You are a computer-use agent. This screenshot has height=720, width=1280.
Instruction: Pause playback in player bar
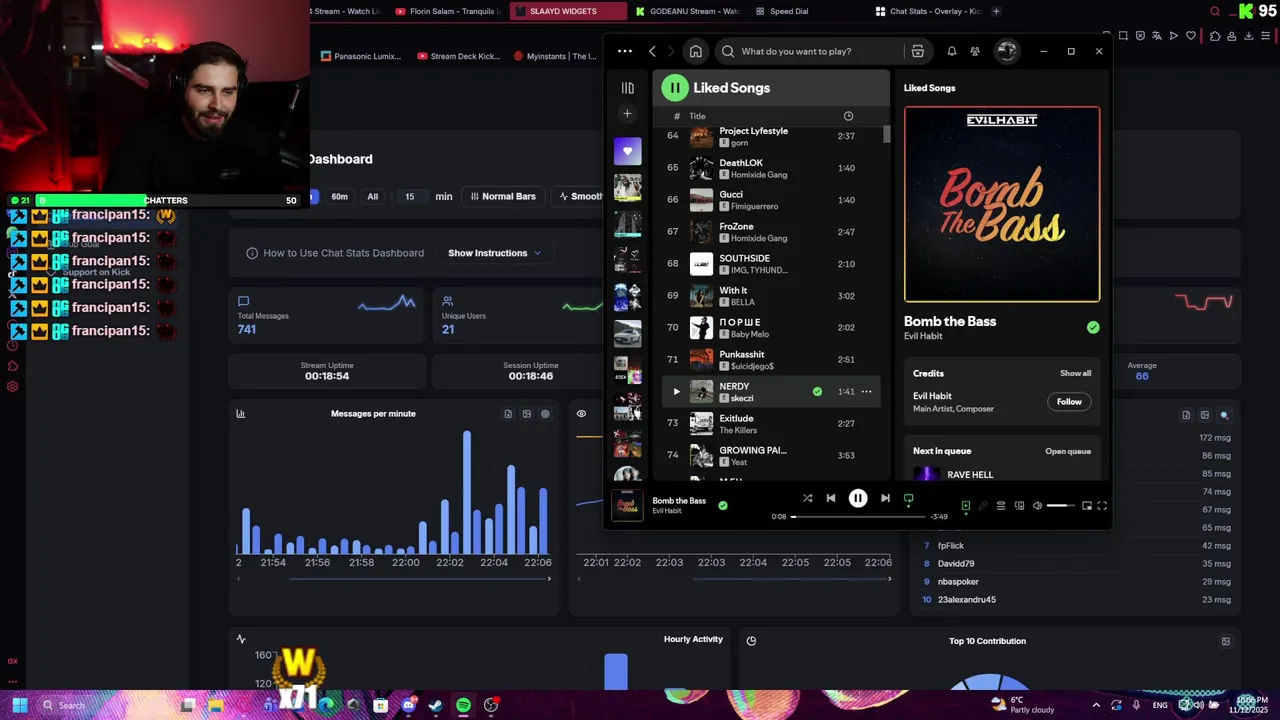(x=858, y=498)
